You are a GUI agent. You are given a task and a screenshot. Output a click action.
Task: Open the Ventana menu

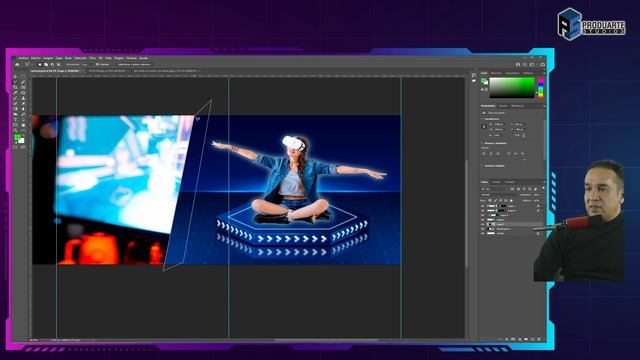tap(131, 58)
